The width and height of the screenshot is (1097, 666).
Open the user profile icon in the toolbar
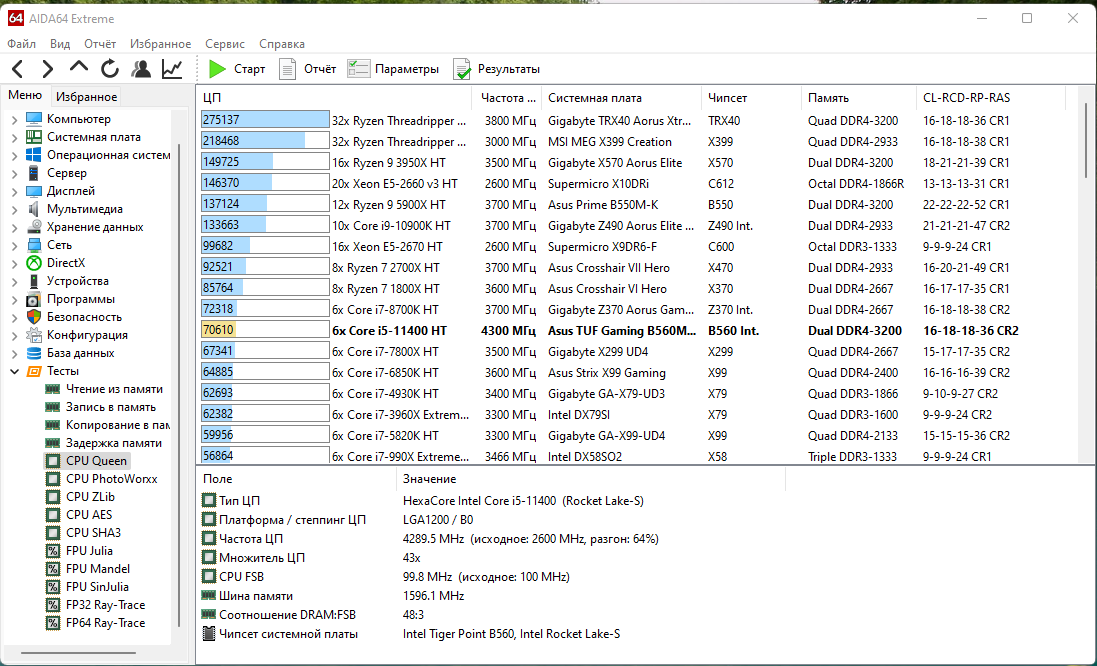pos(141,69)
